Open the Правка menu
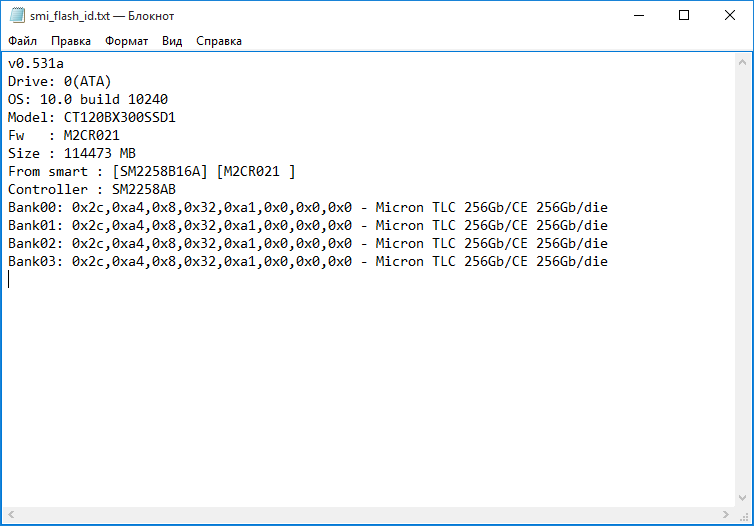Screen dimensions: 754x526 [71, 41]
